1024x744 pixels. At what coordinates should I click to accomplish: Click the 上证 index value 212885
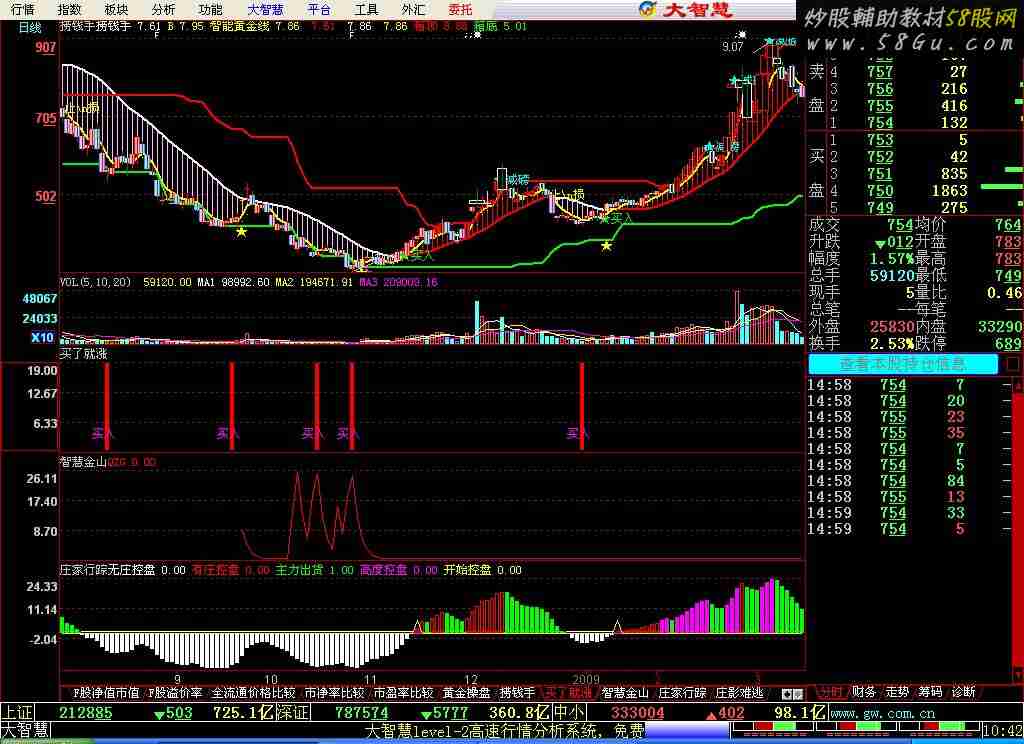click(86, 713)
